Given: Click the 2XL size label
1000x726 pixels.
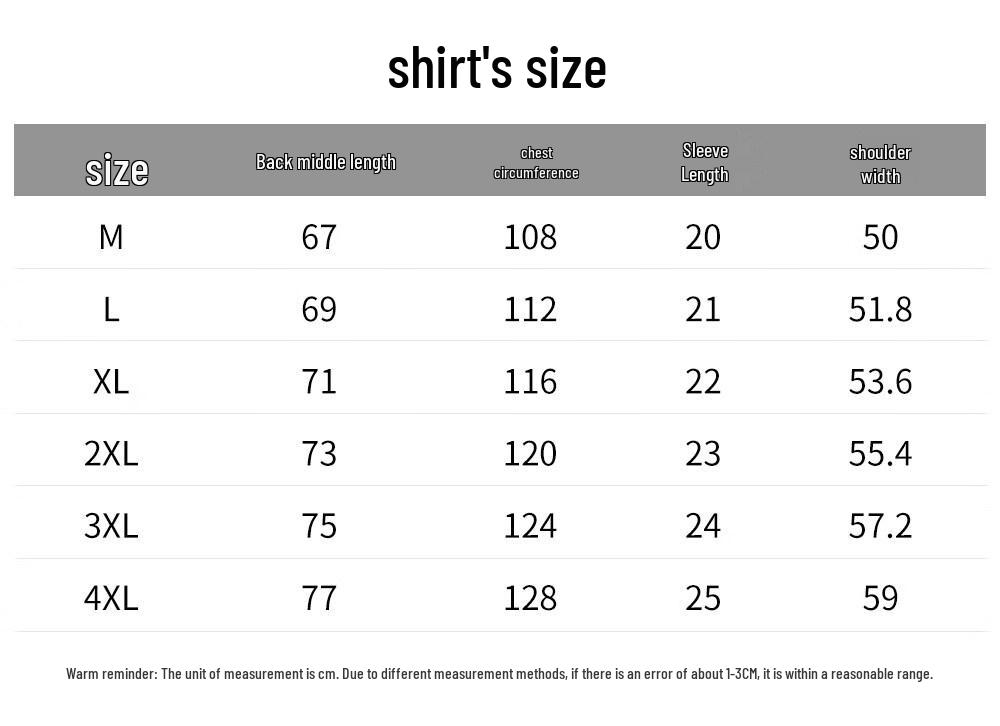Looking at the screenshot, I should [111, 454].
